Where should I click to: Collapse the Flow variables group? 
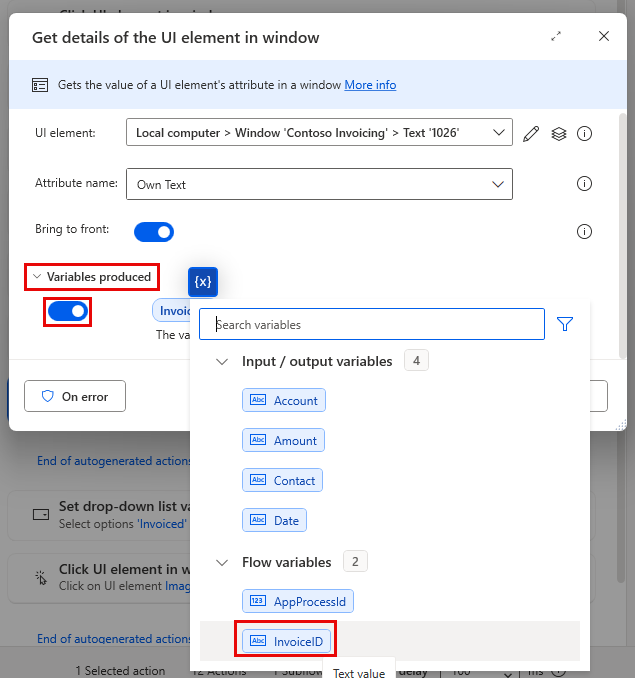pos(222,563)
